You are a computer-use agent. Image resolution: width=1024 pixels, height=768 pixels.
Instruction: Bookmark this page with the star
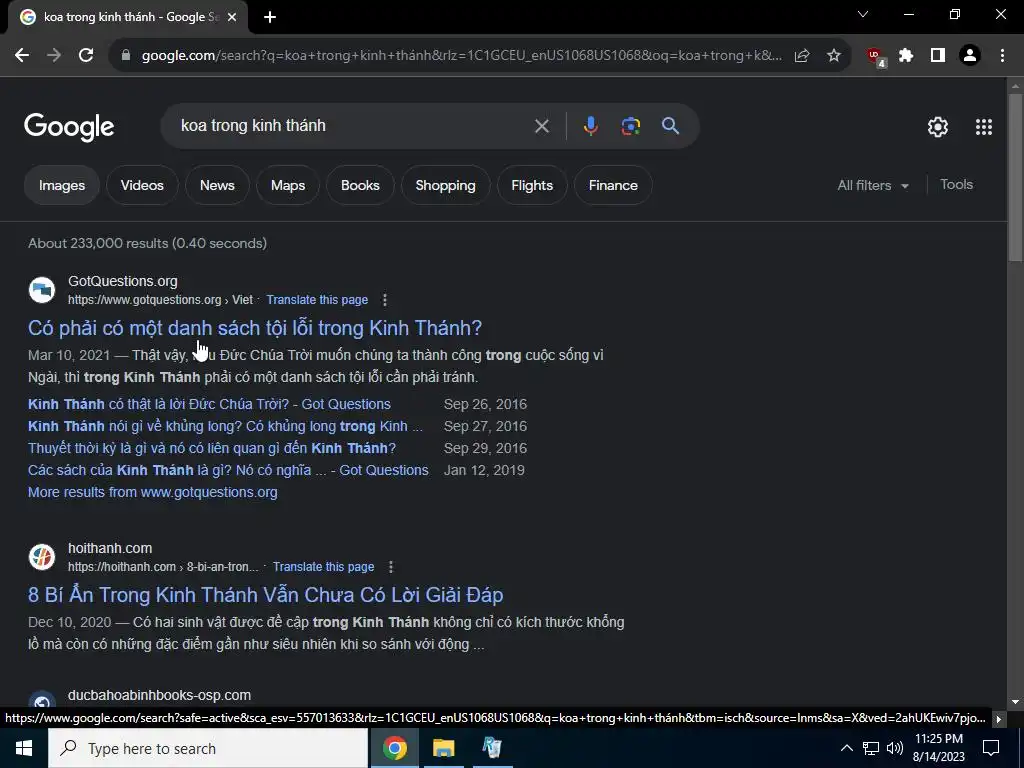point(833,56)
